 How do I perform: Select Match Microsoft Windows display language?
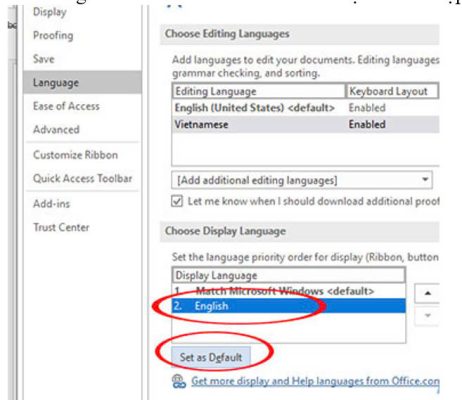(x=289, y=291)
